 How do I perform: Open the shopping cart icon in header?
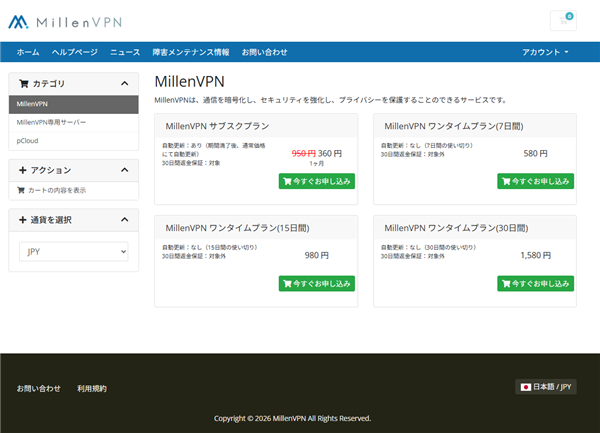pos(563,21)
